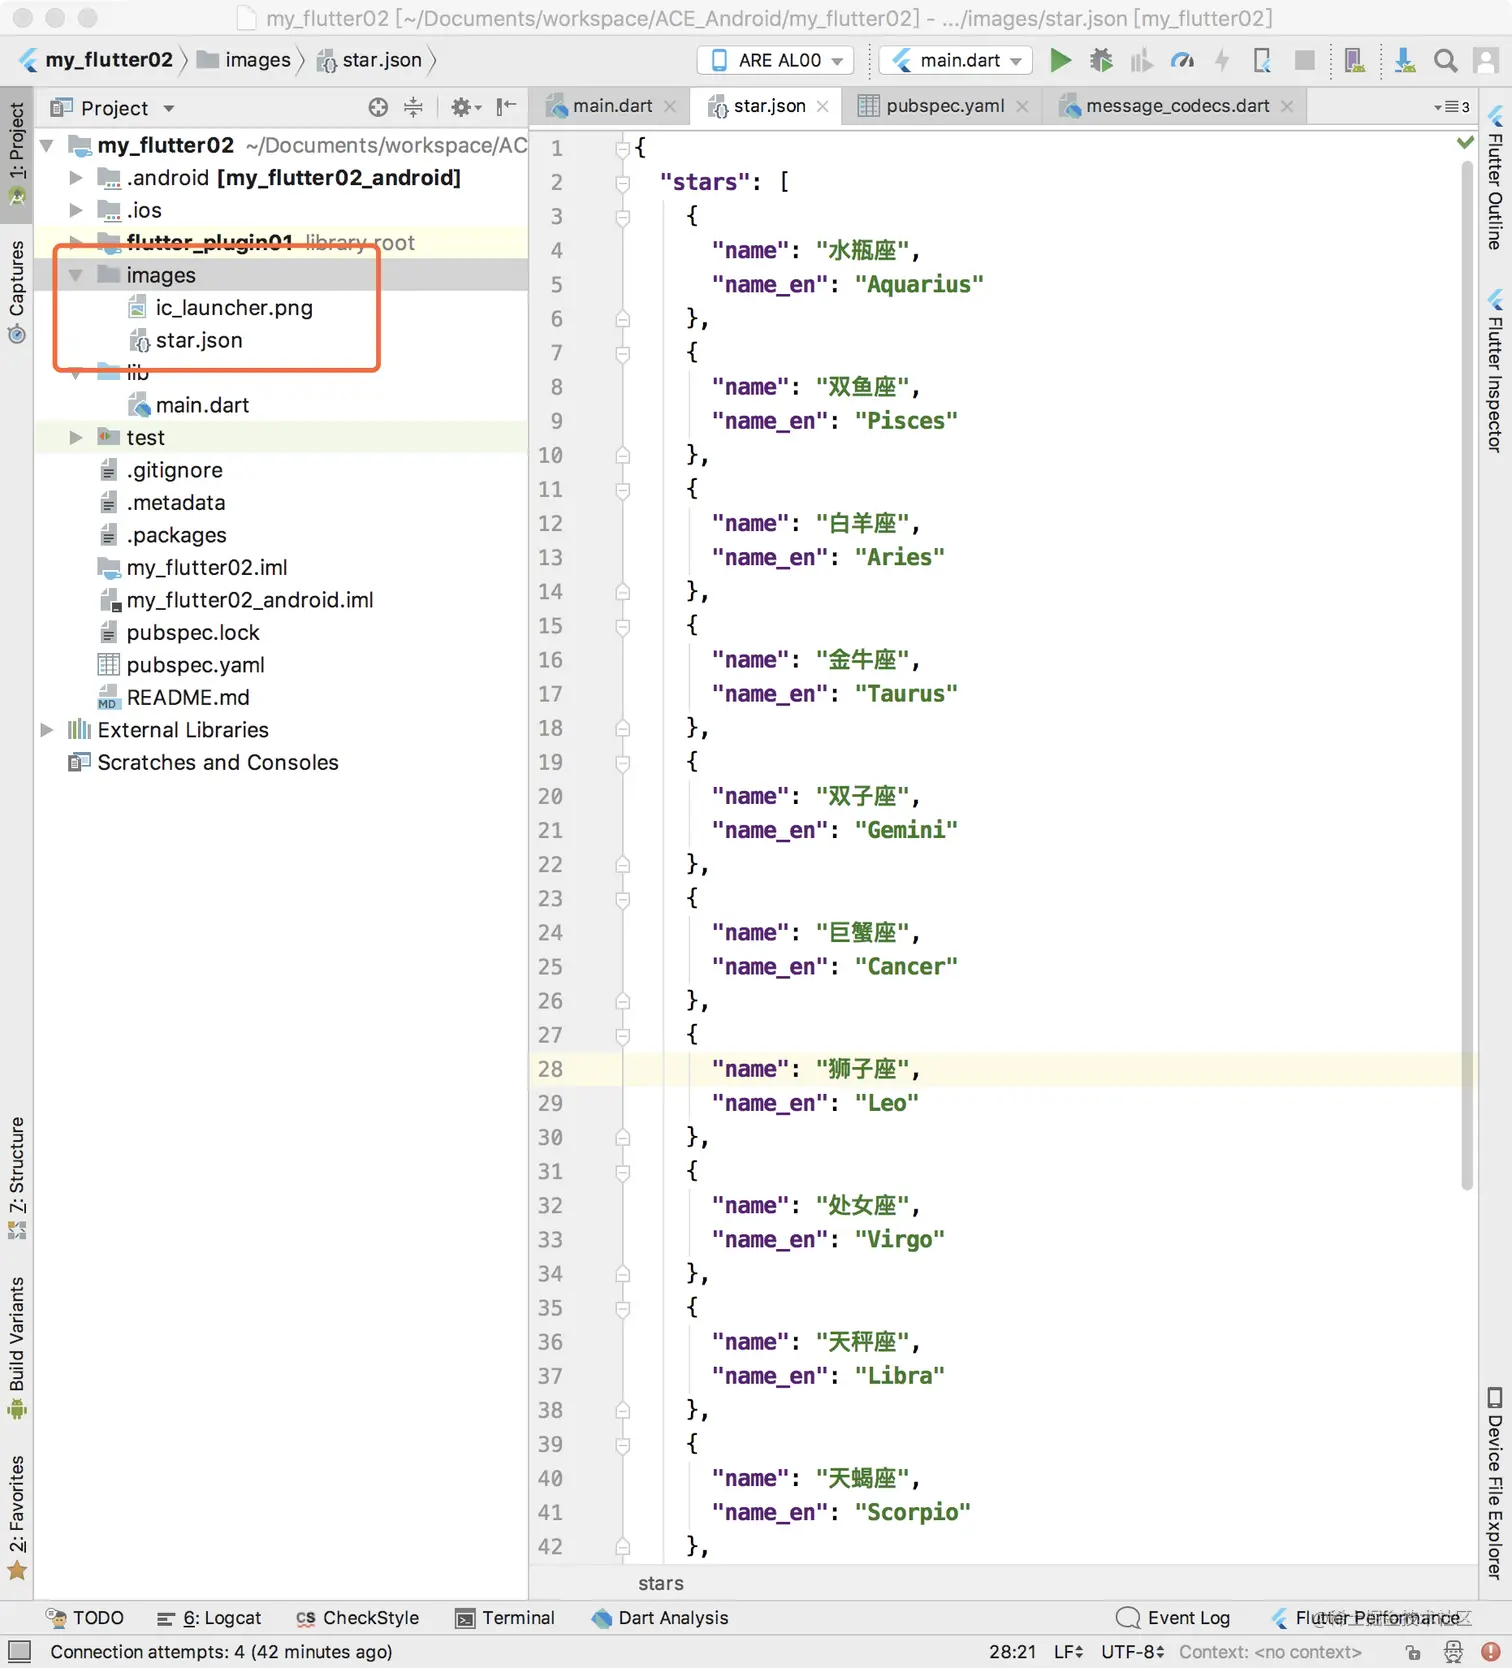Open the inspector hector status icon

pos(1453,1651)
